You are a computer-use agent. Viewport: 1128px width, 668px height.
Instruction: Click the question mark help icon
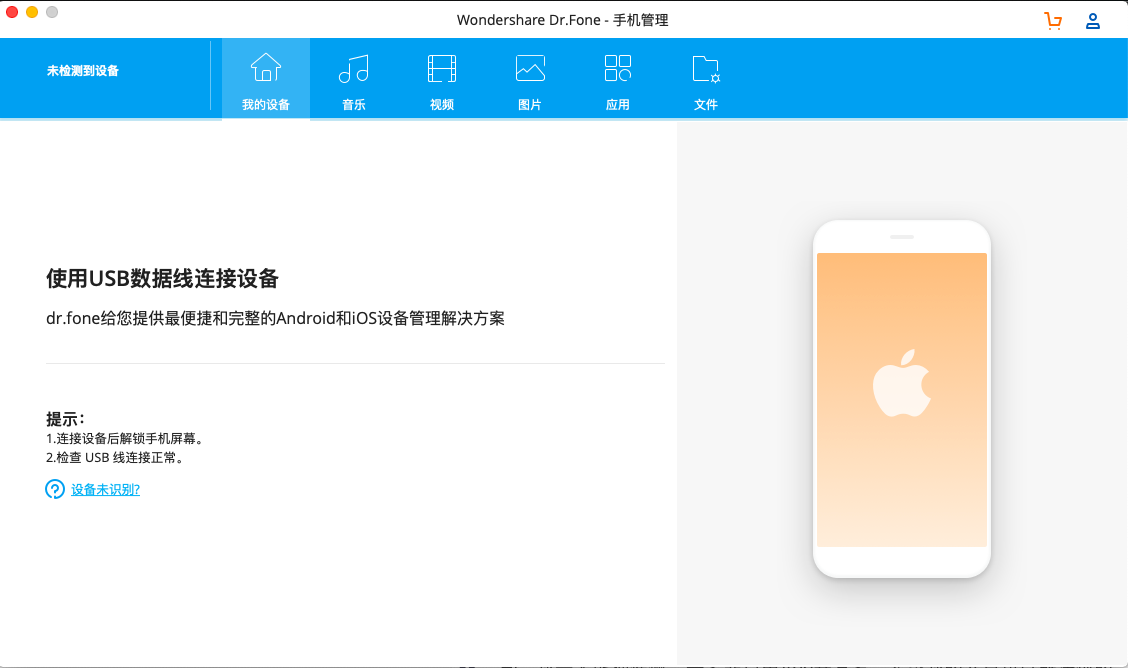coord(55,489)
